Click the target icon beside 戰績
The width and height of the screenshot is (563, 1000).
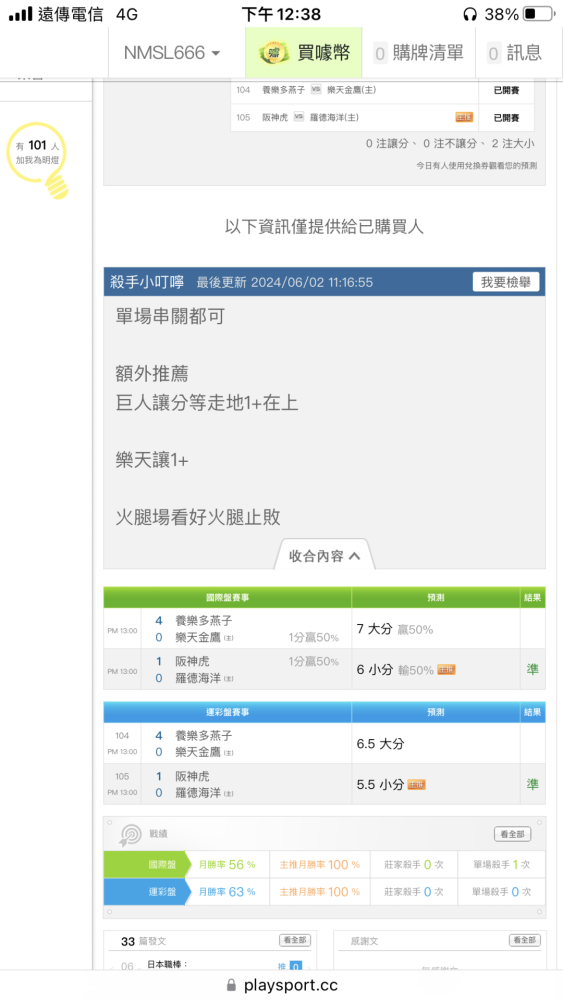pyautogui.click(x=131, y=834)
